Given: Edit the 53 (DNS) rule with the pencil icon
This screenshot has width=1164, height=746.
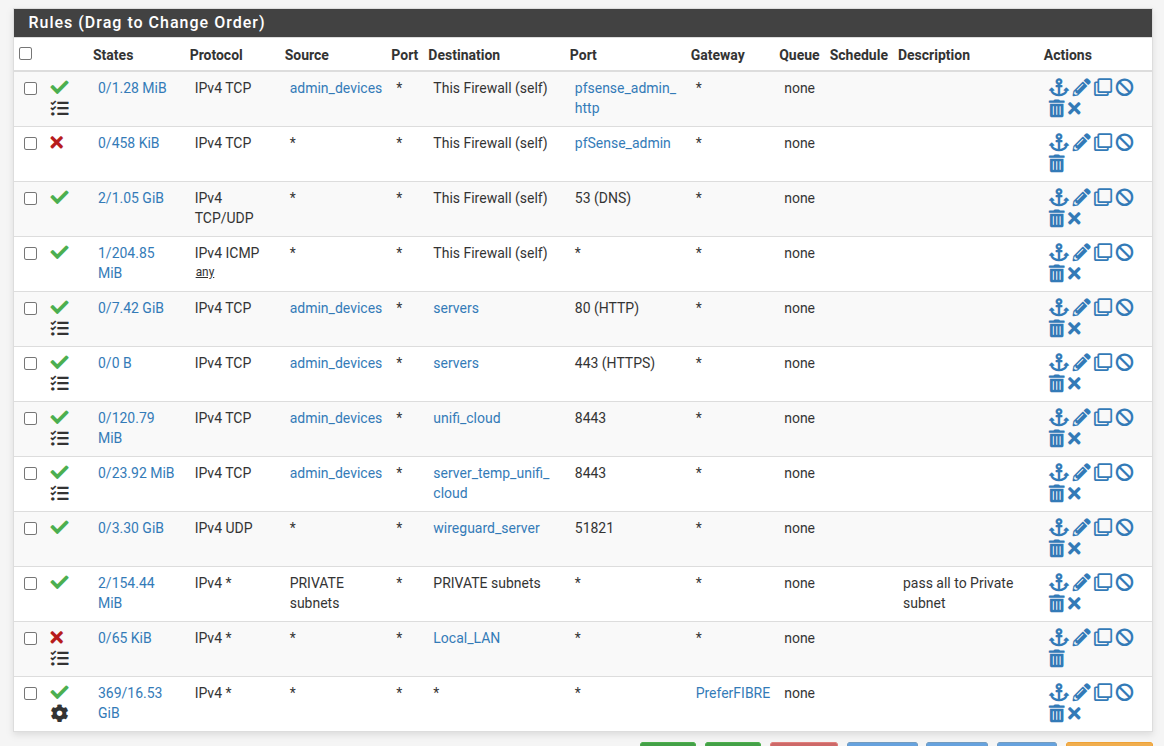Looking at the screenshot, I should 1081,198.
